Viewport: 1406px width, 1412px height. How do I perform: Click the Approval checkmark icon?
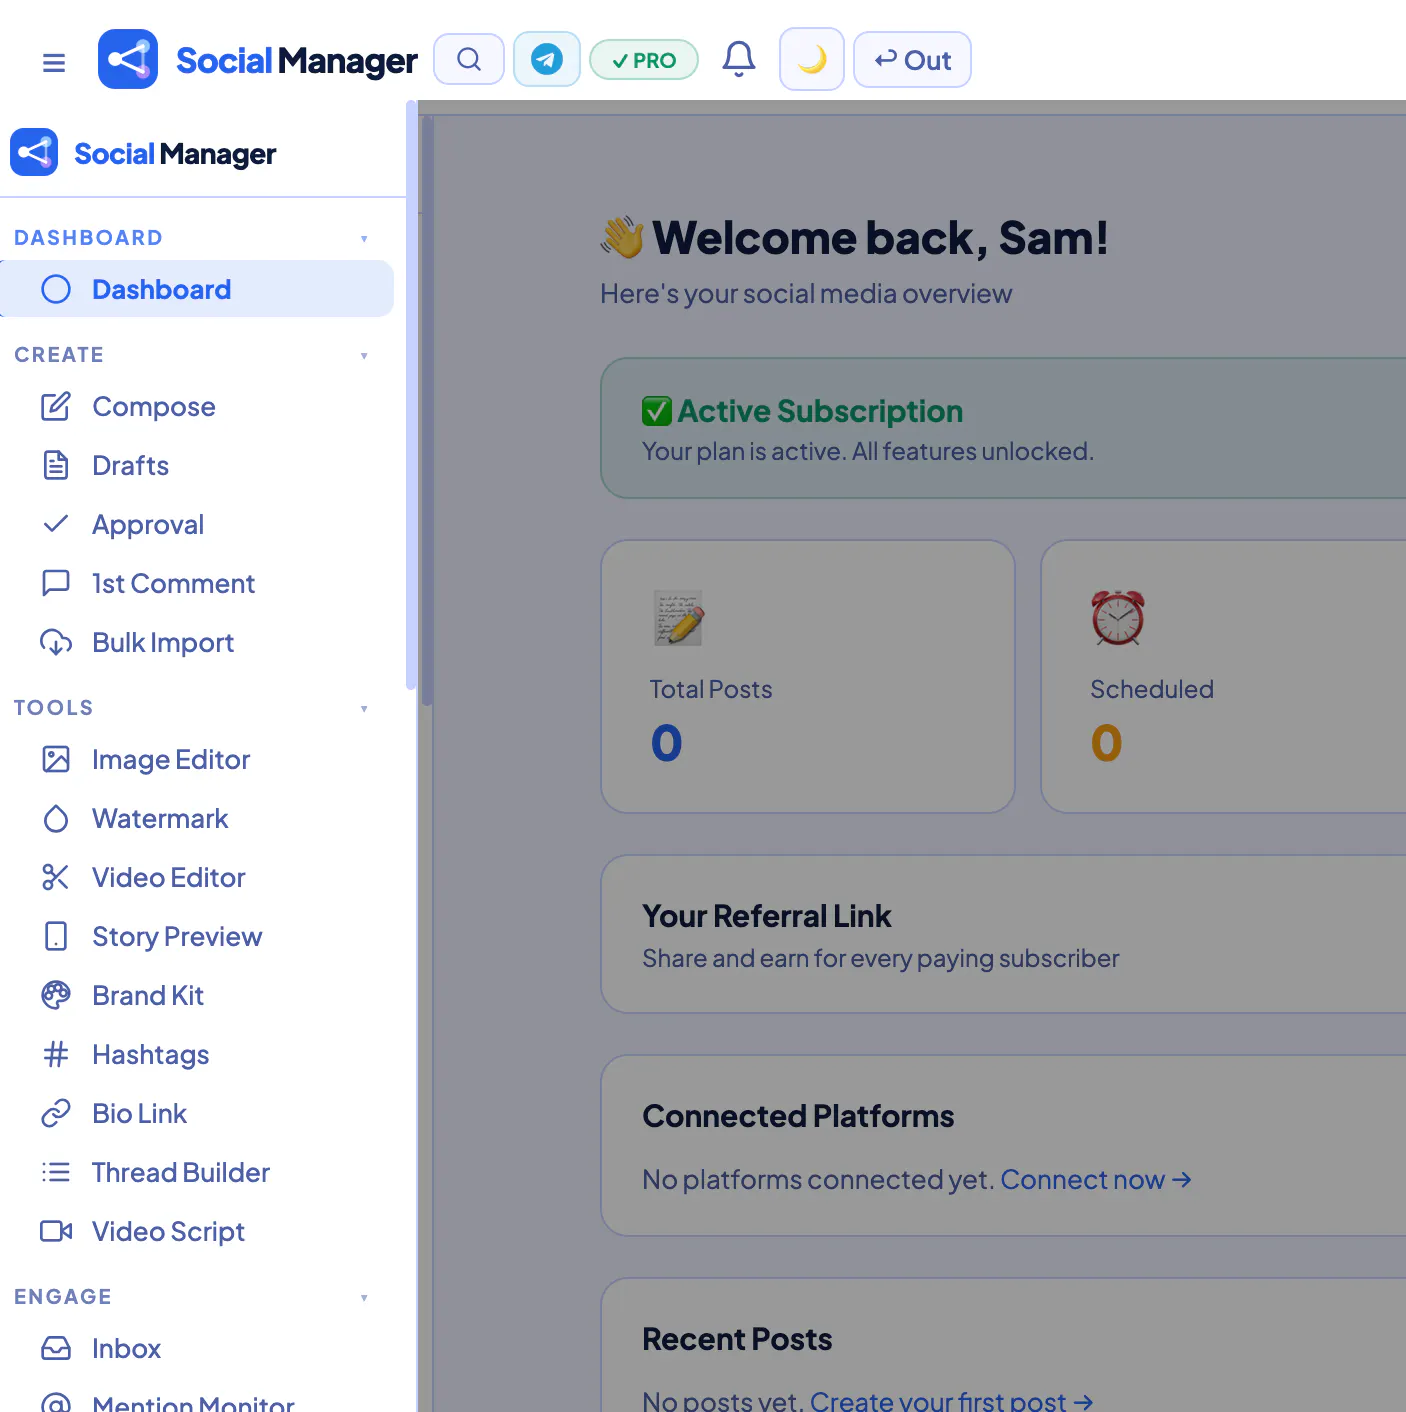pyautogui.click(x=56, y=524)
